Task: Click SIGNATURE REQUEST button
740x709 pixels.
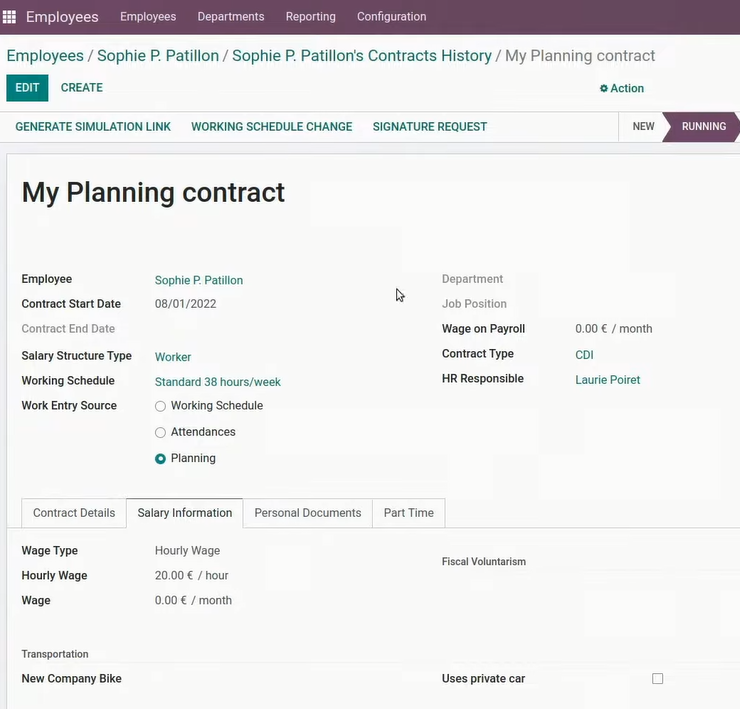Action: click(x=429, y=127)
